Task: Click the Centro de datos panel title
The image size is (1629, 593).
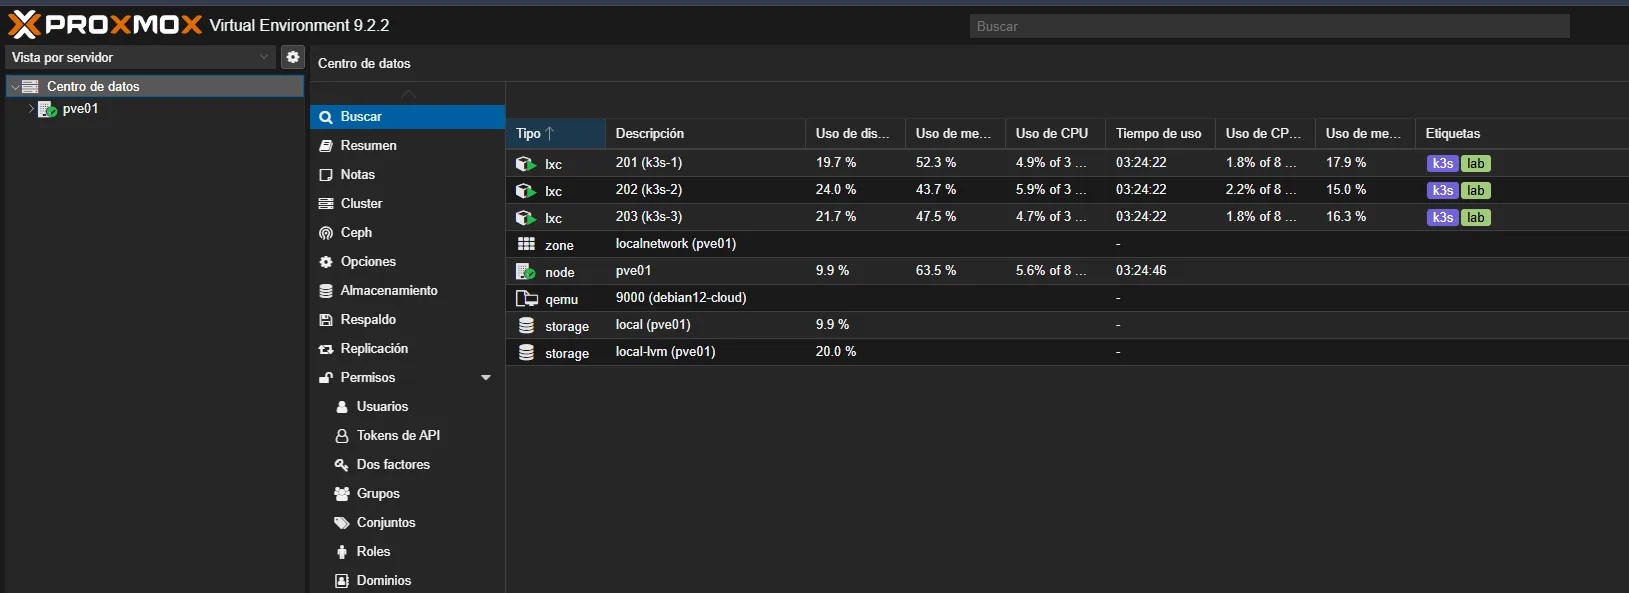Action: [364, 63]
